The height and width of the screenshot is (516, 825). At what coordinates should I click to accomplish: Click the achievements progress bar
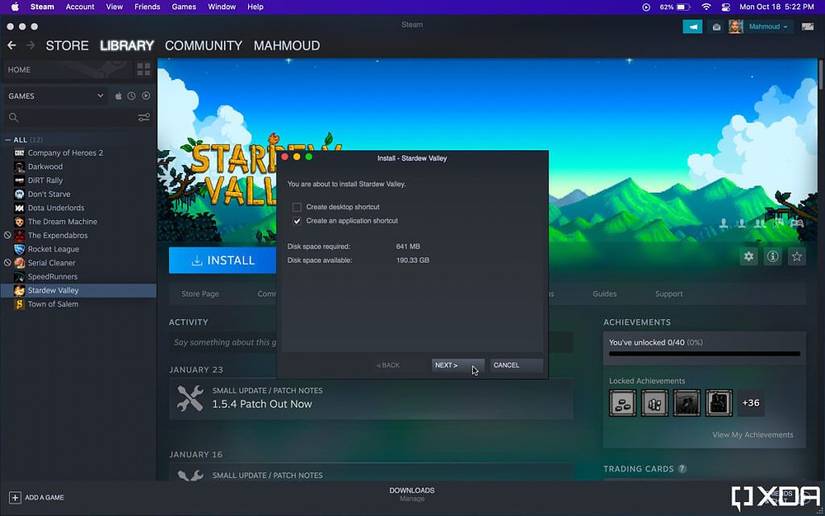(x=705, y=354)
